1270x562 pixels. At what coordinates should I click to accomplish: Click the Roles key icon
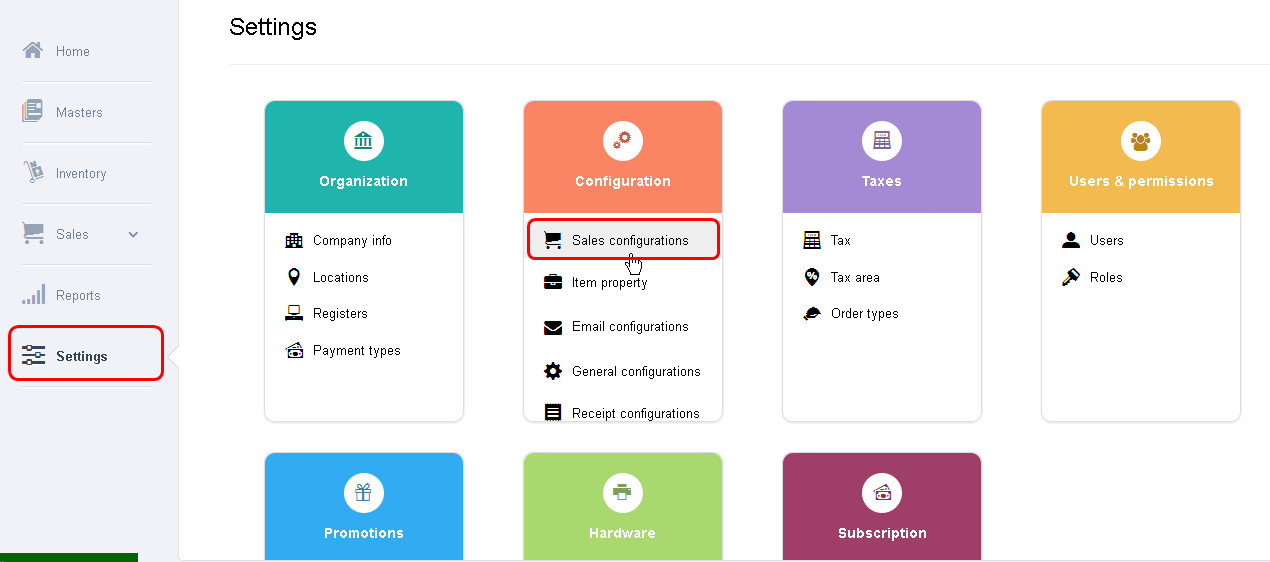(x=1071, y=277)
